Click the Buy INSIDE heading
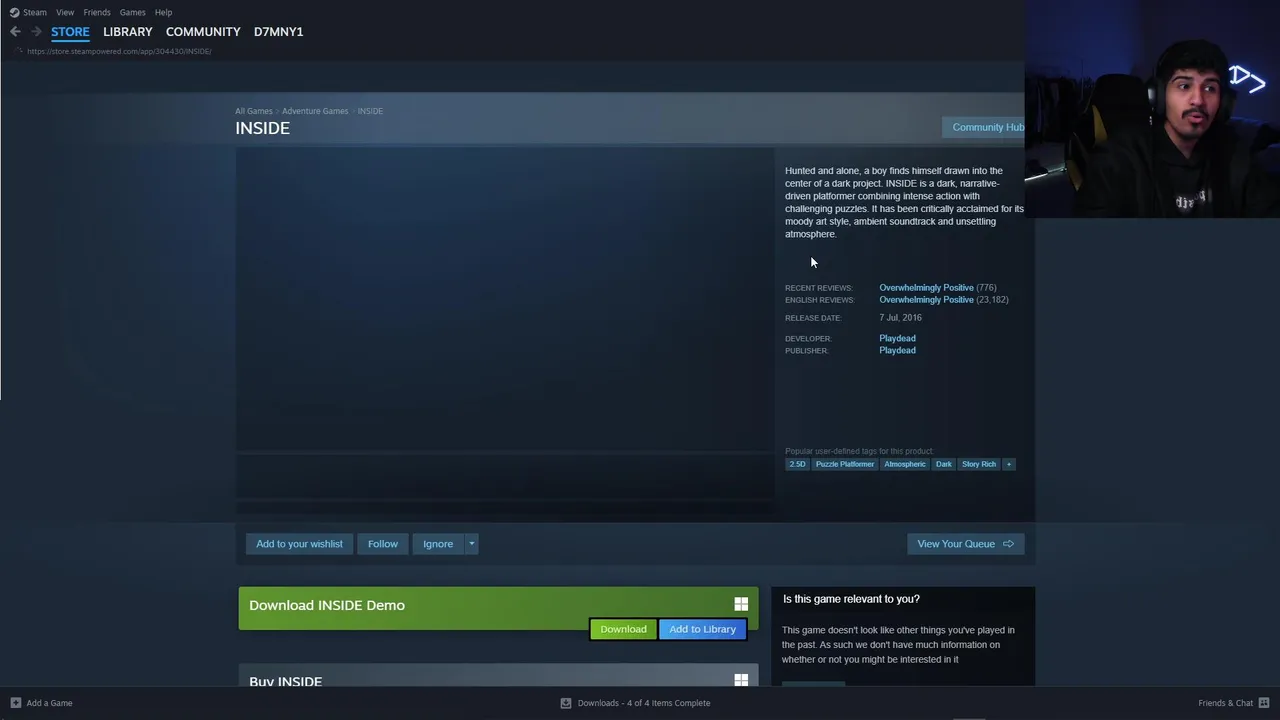Image resolution: width=1280 pixels, height=720 pixels. pyautogui.click(x=285, y=681)
